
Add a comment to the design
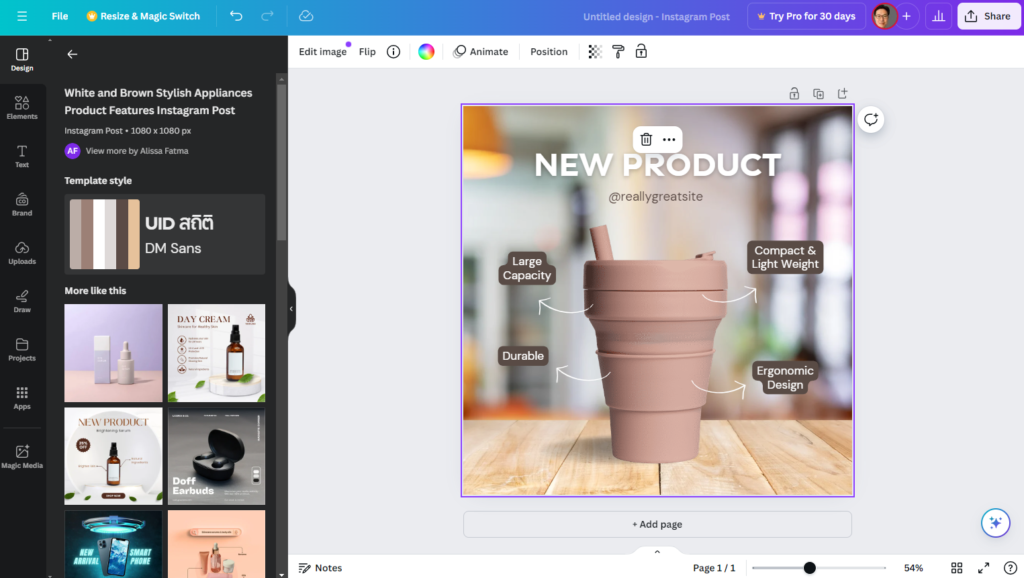click(x=871, y=120)
